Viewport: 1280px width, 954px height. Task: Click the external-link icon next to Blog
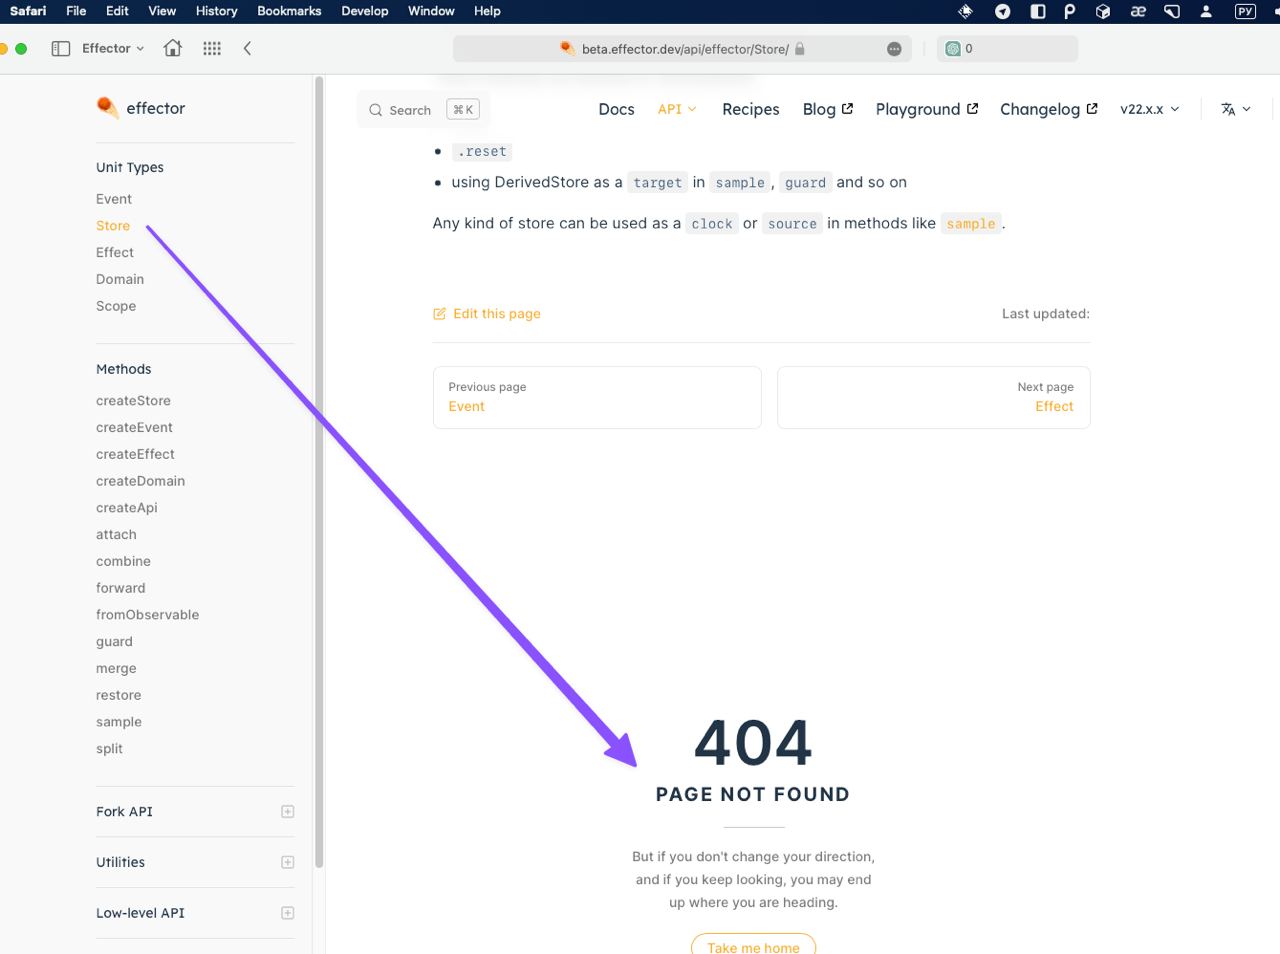pos(847,108)
